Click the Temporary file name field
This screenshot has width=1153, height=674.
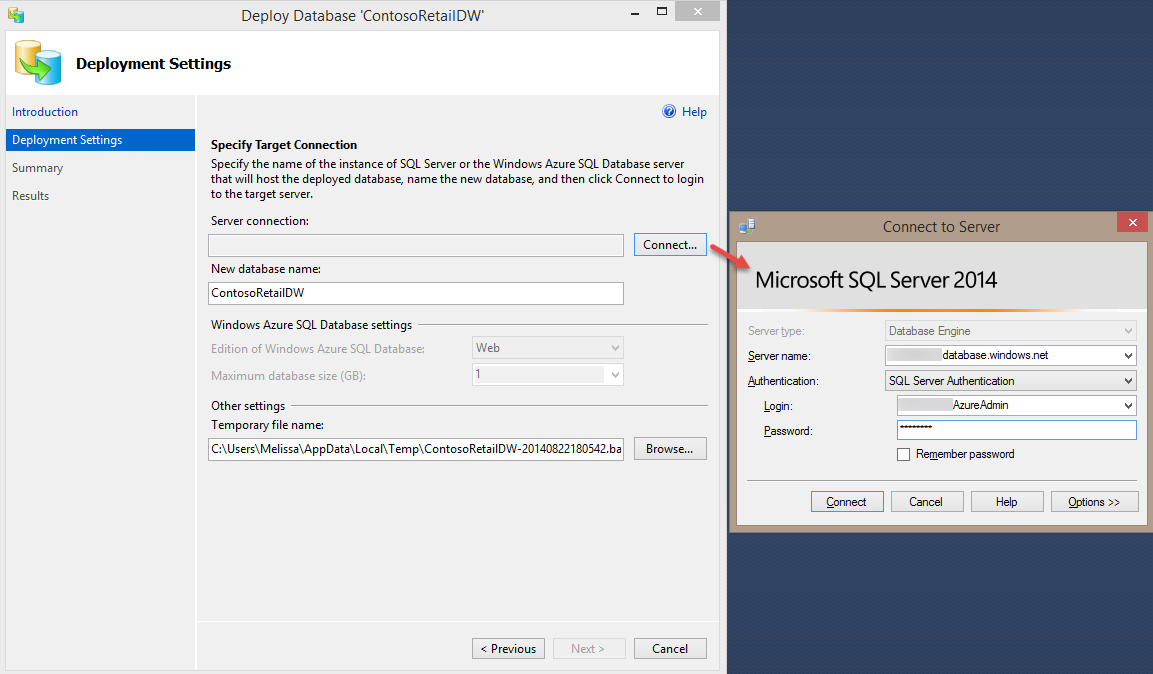tap(415, 449)
